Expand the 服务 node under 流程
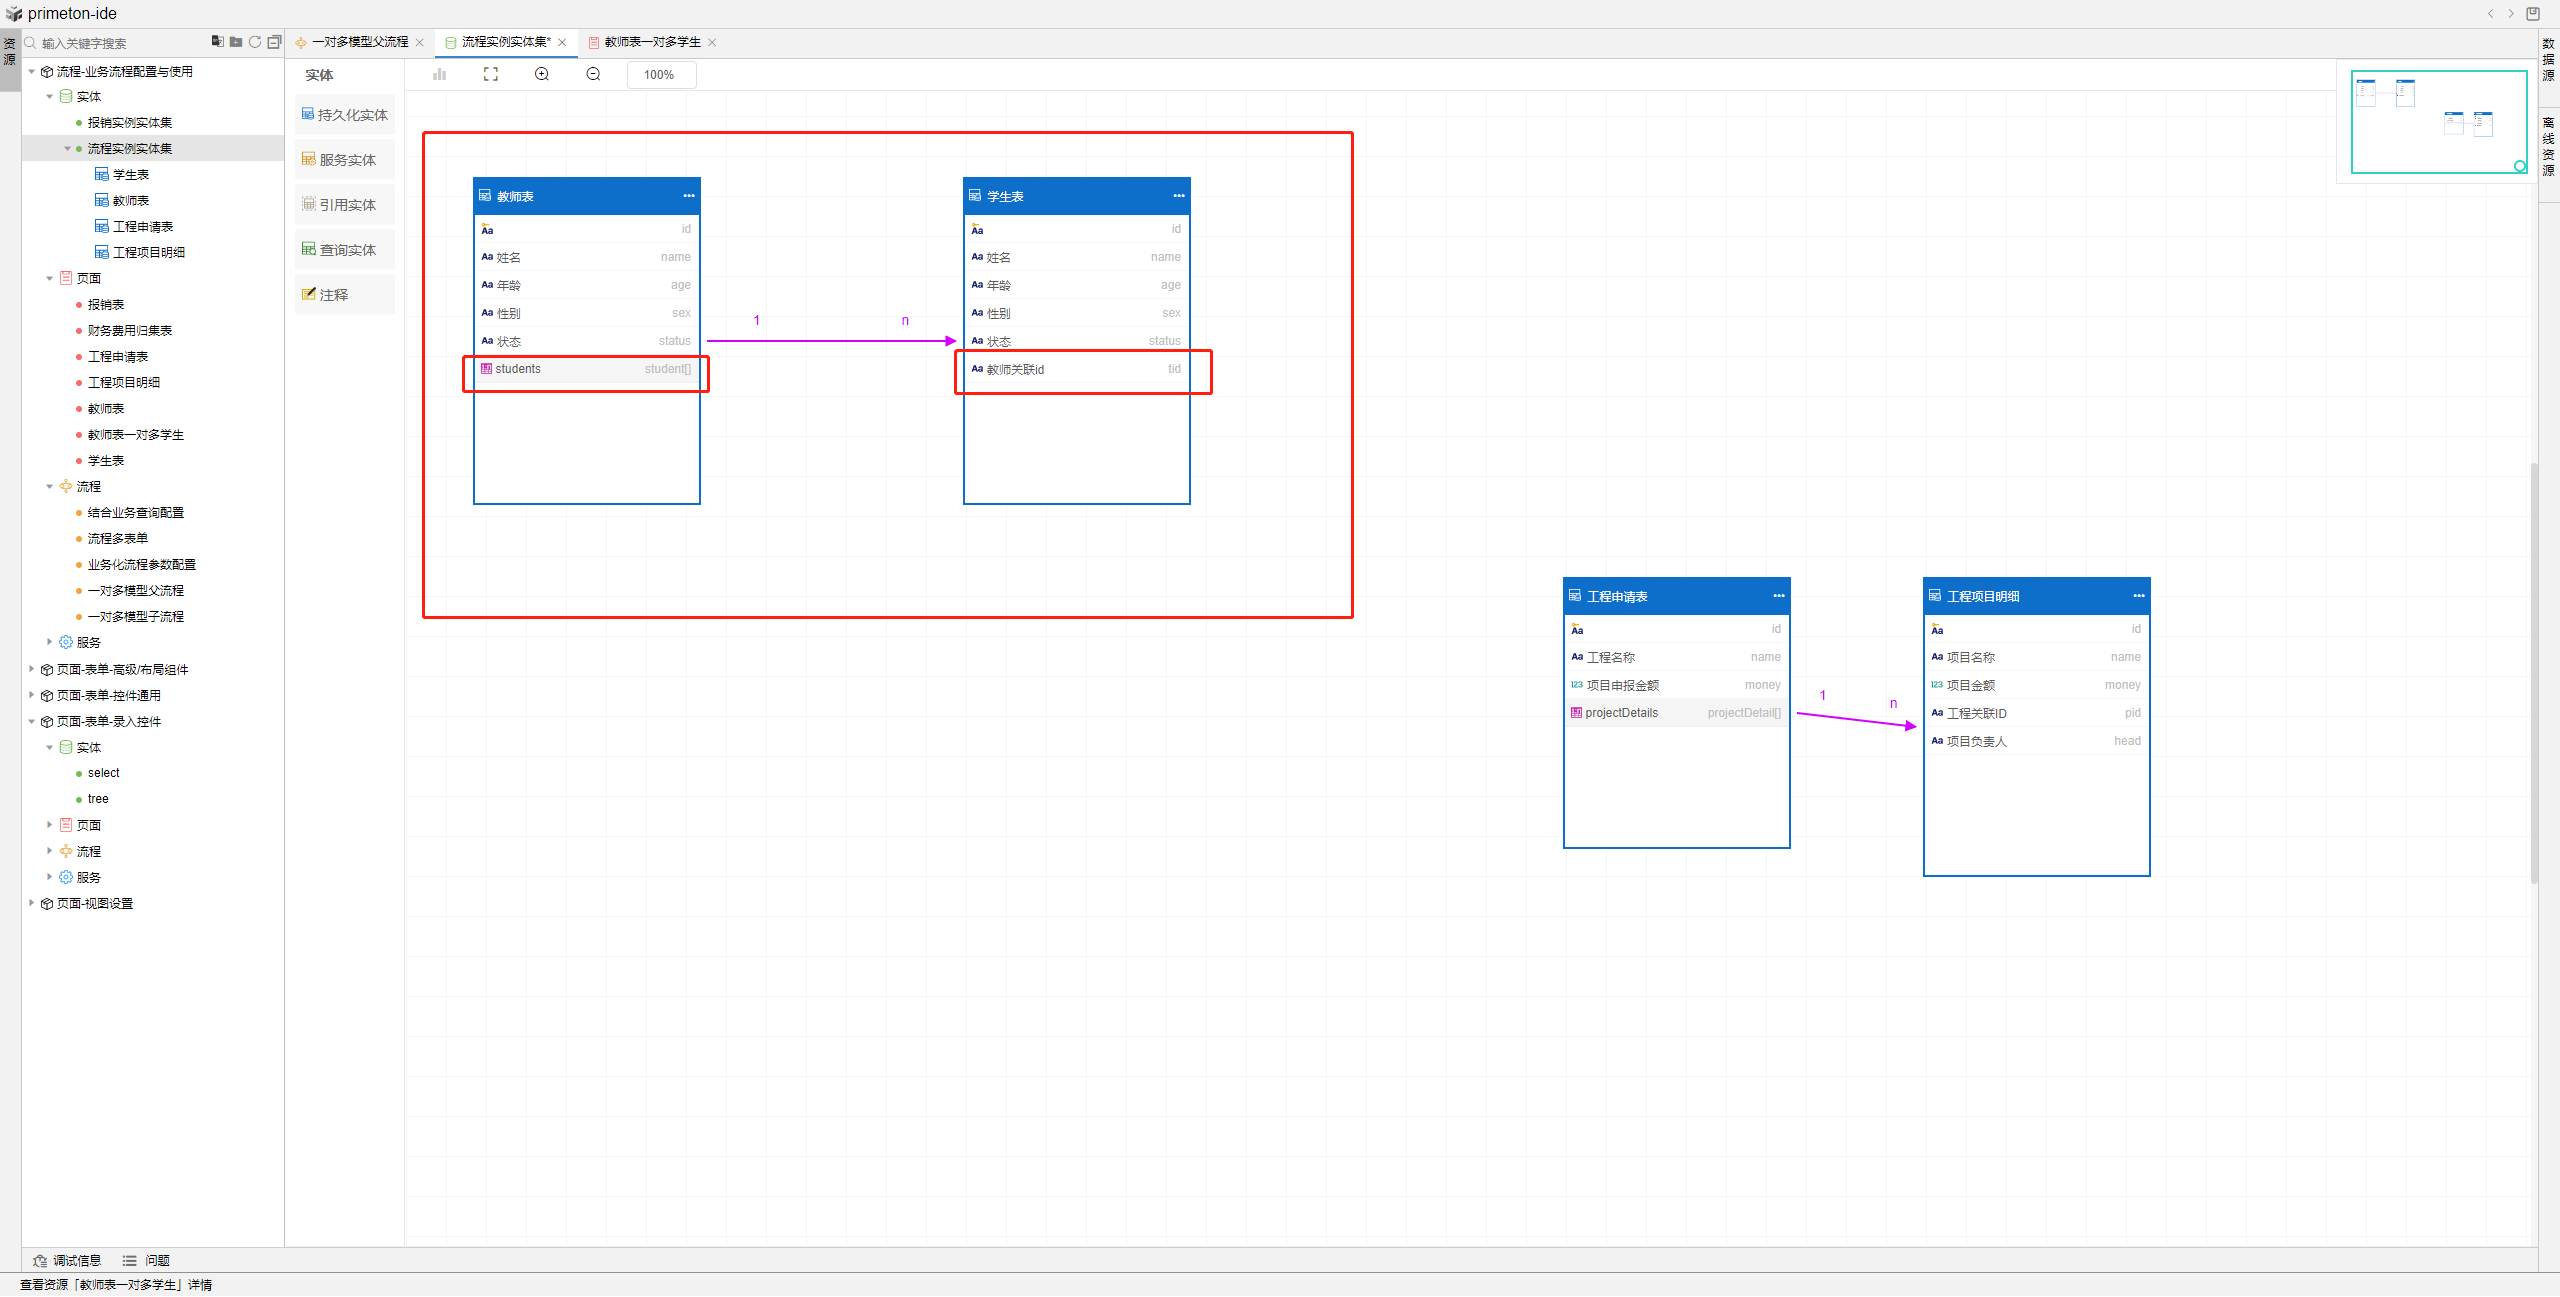 coord(49,642)
